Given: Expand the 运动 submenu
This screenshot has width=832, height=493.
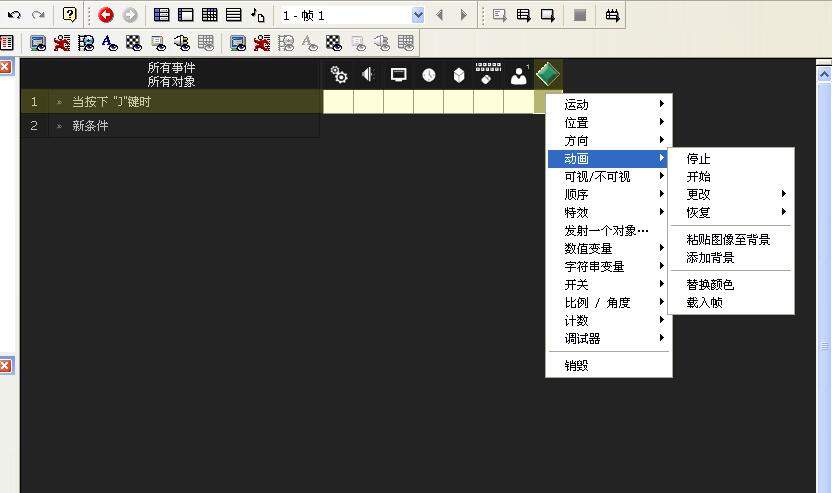Looking at the screenshot, I should 610,105.
